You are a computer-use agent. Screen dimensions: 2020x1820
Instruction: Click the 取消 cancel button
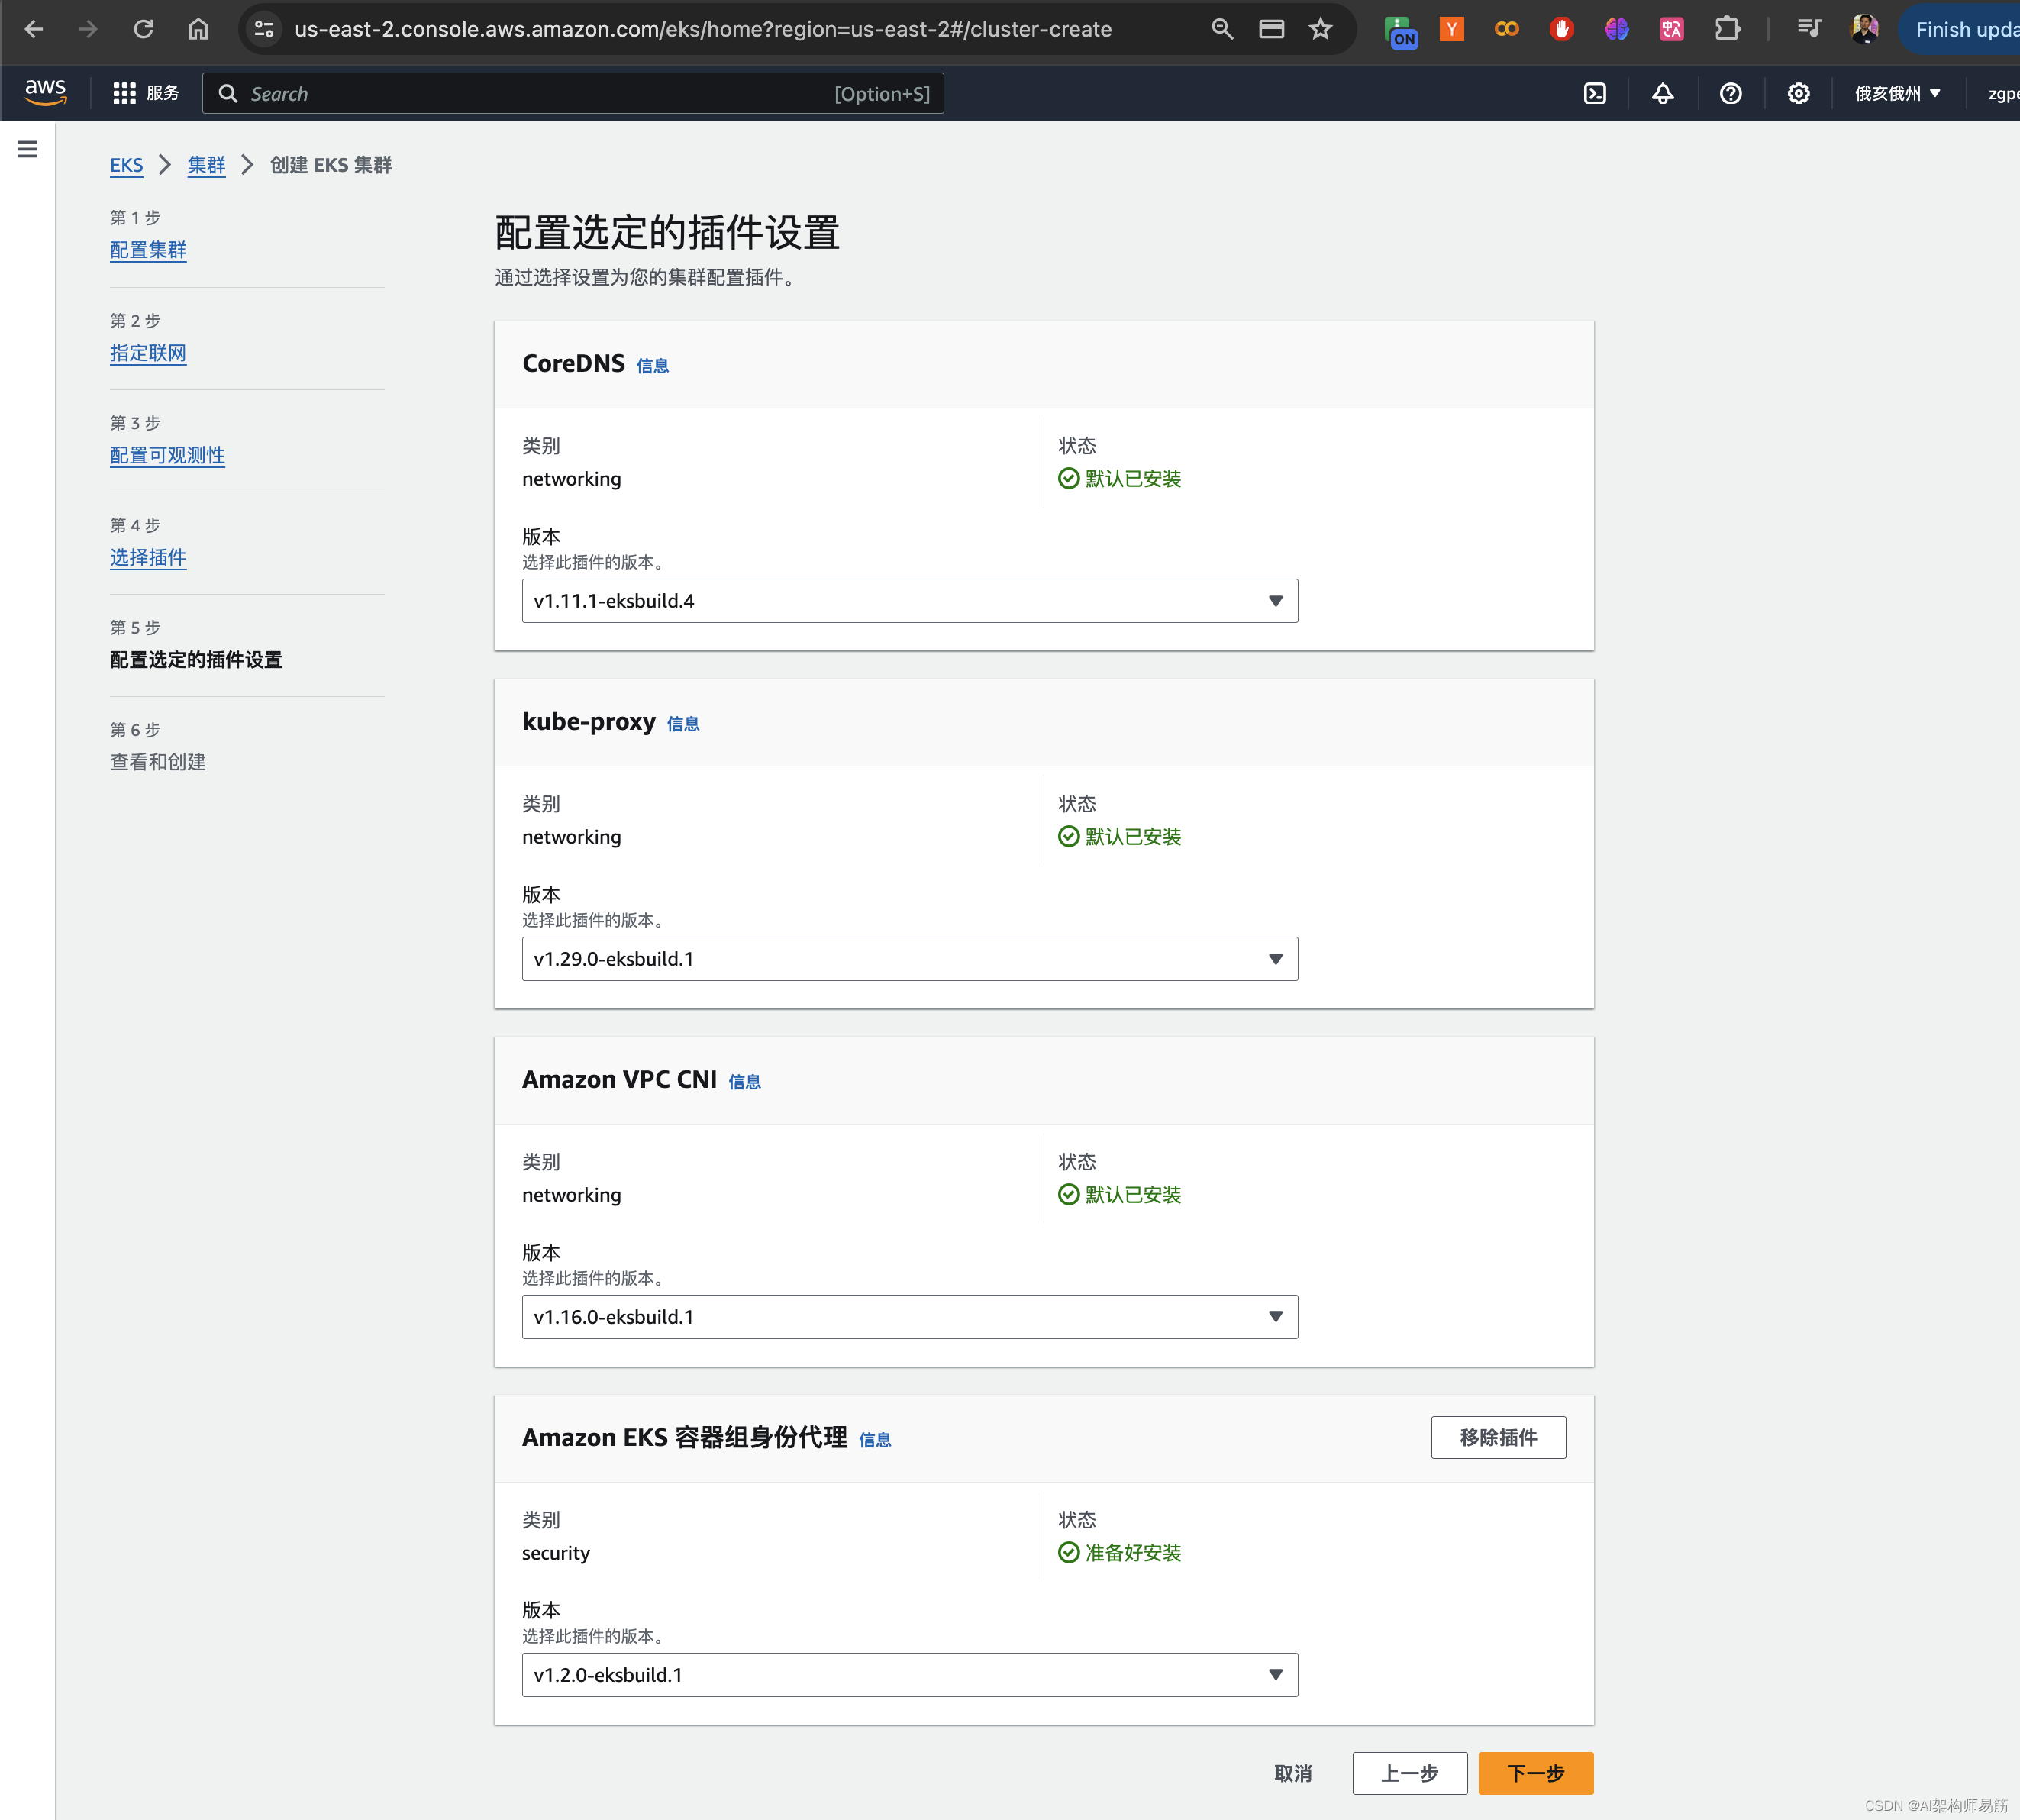(1292, 1773)
